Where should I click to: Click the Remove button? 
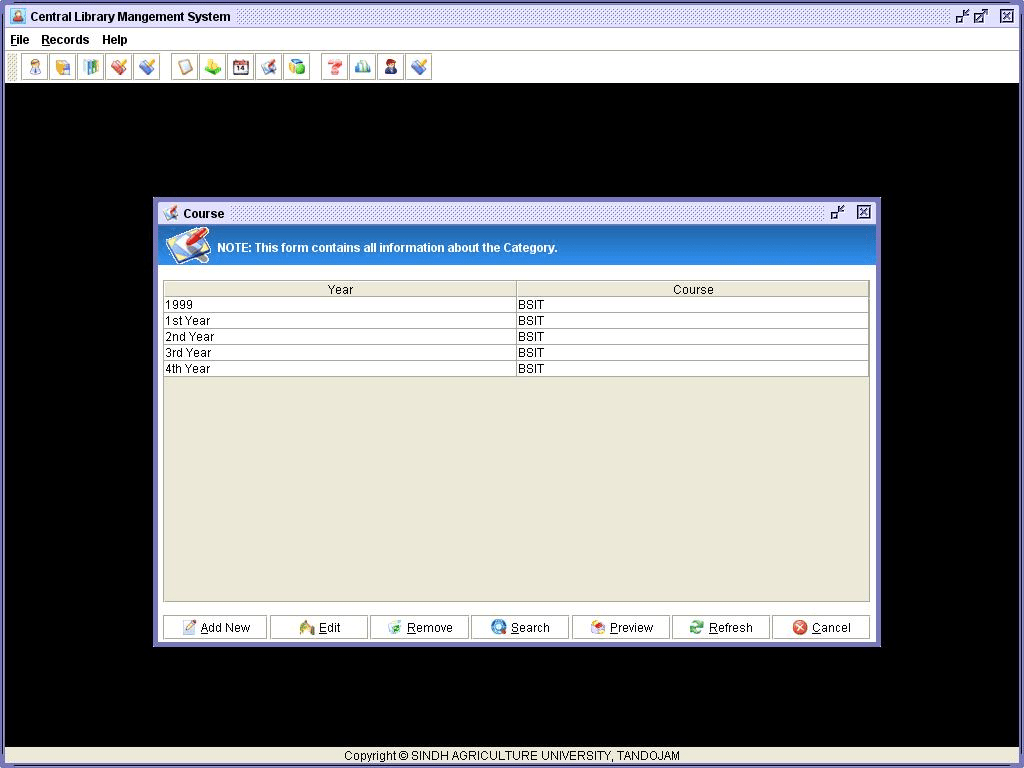419,627
